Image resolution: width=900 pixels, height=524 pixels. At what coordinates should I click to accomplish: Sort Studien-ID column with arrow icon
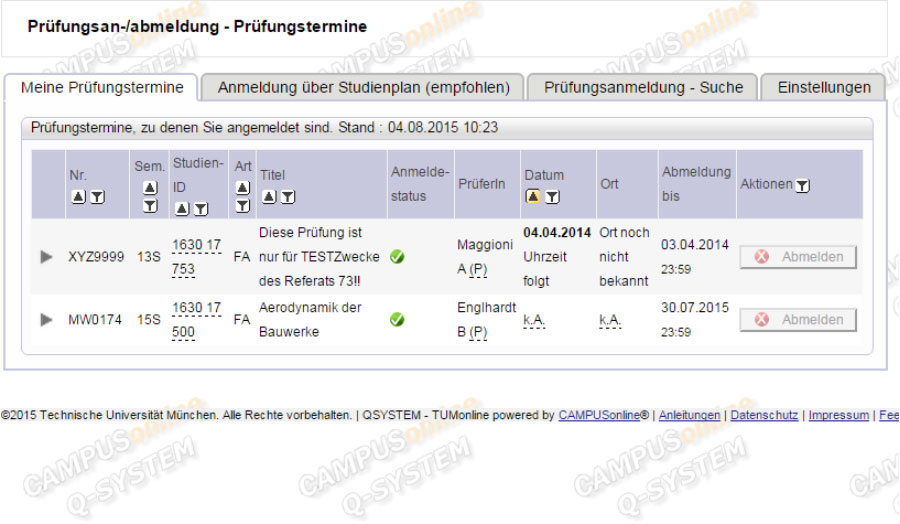pos(181,208)
